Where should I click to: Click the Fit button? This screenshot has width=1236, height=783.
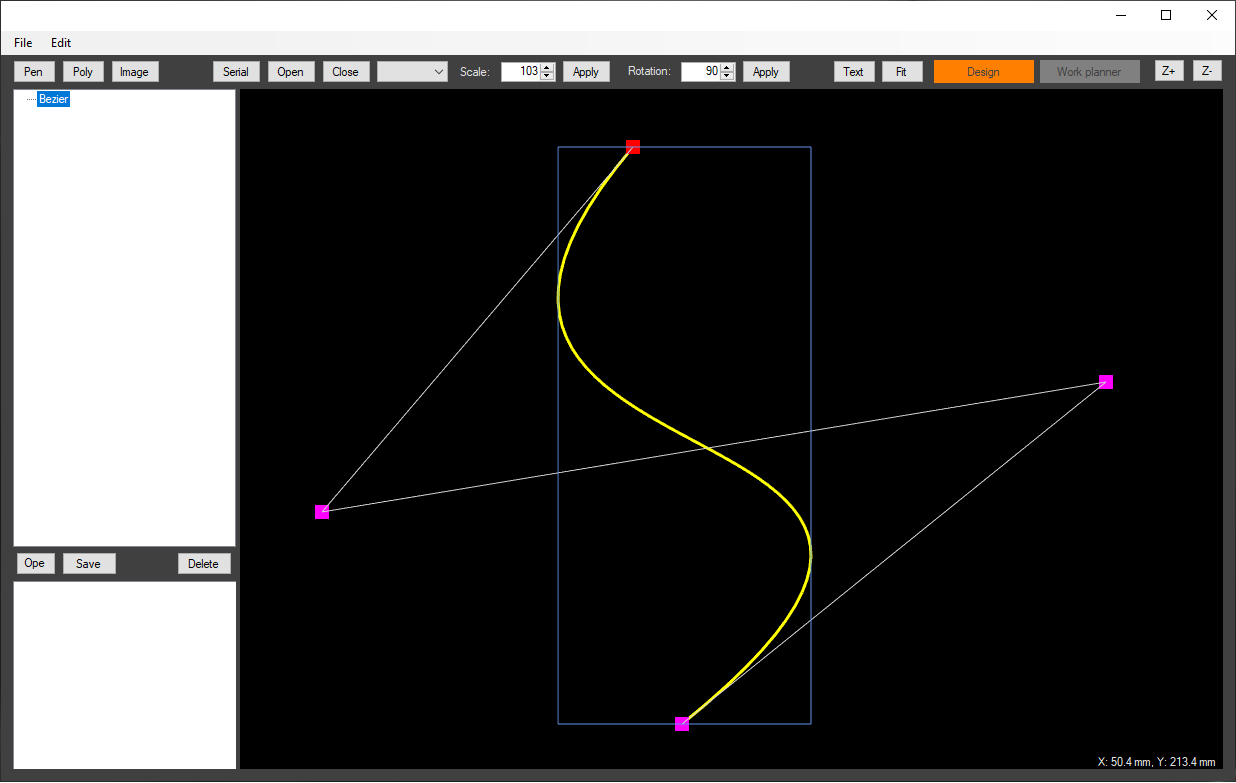coord(902,71)
